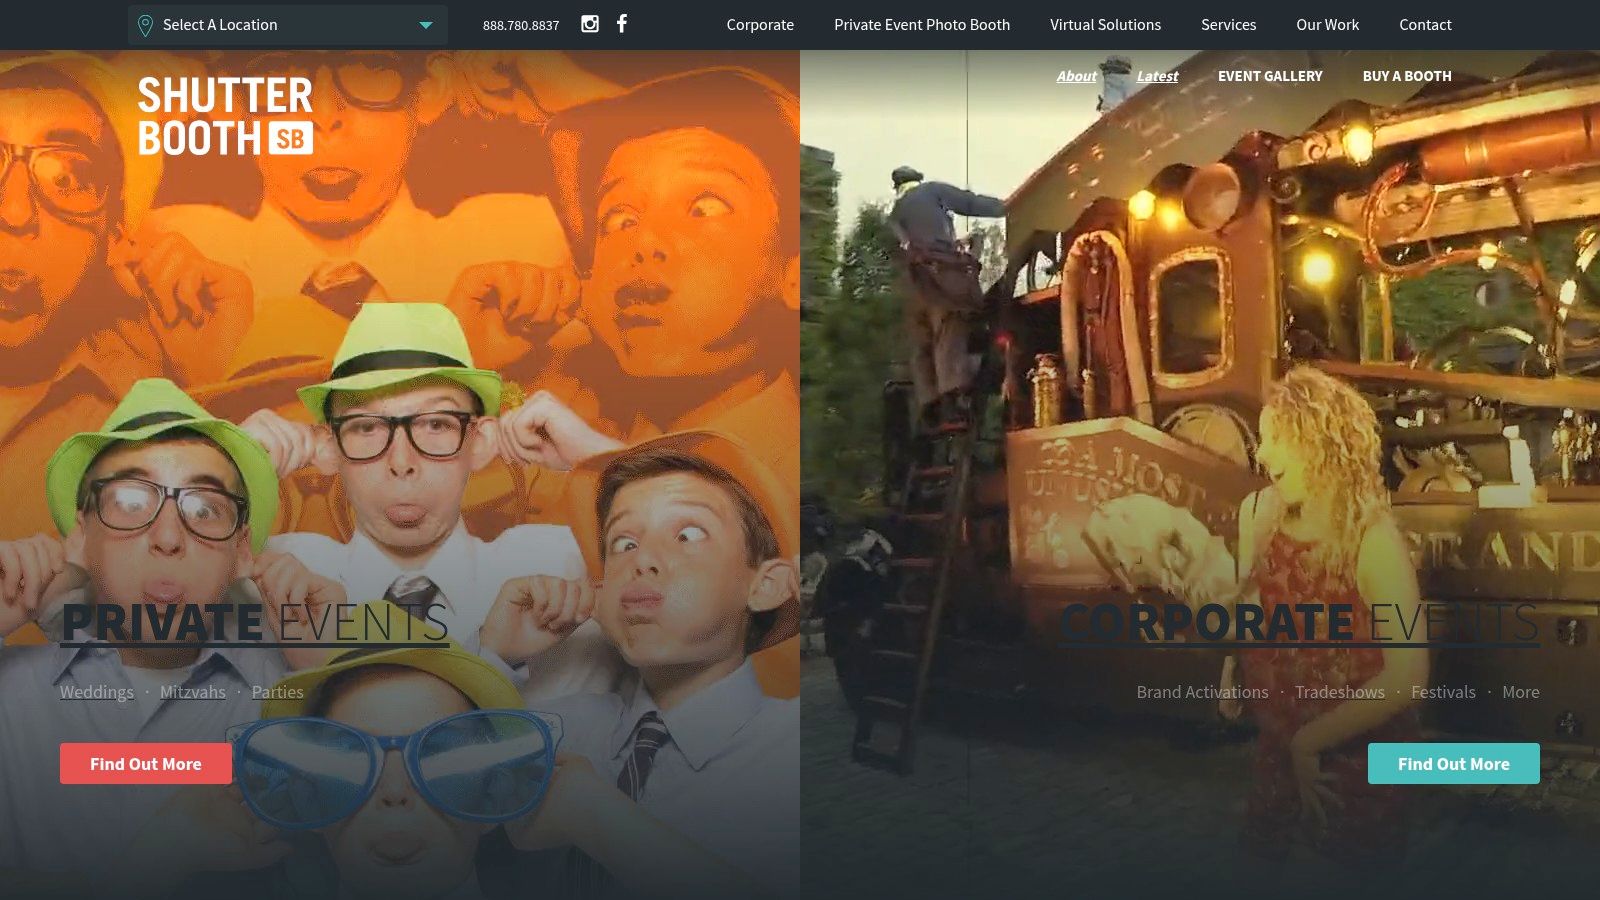The width and height of the screenshot is (1600, 900).
Task: Click the Buy A Booth link
Action: click(1407, 76)
